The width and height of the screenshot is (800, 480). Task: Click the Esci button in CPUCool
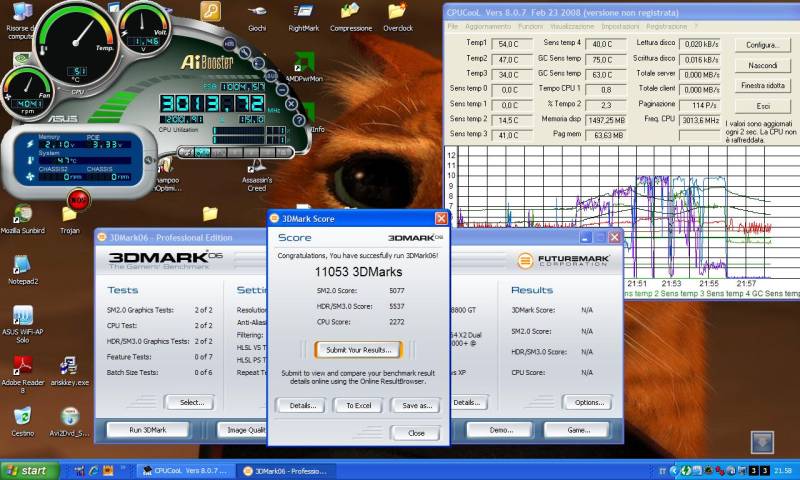point(762,106)
